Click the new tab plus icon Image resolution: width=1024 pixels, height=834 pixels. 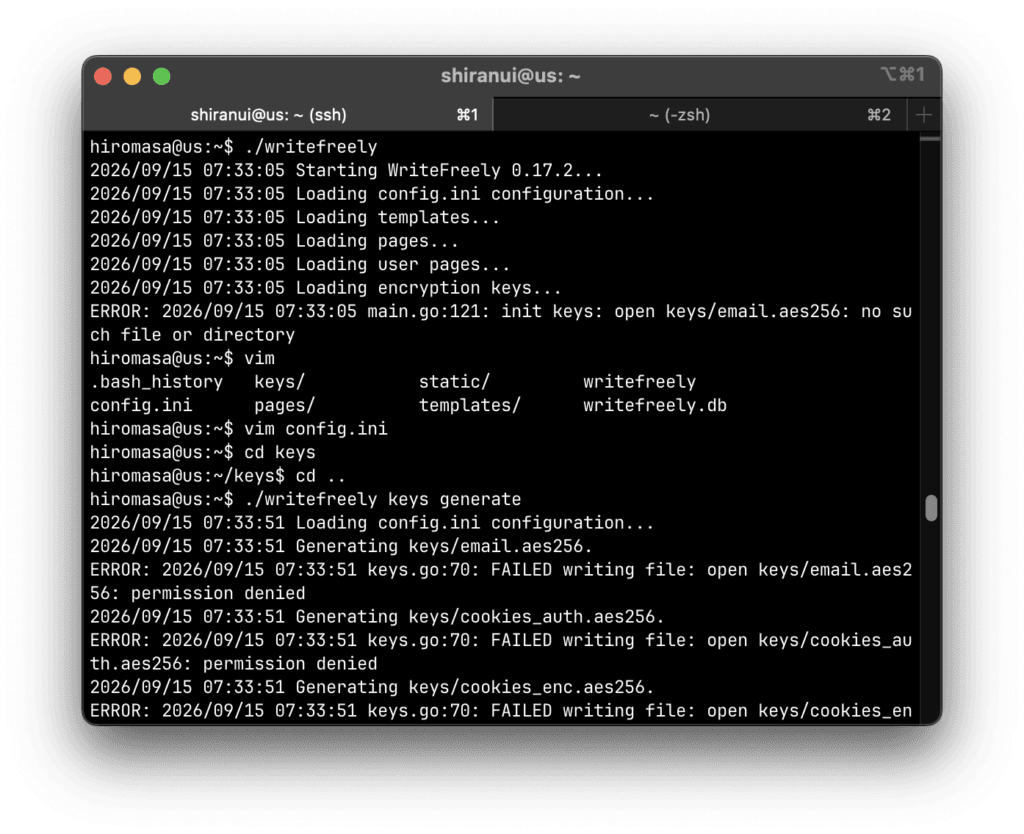(923, 115)
